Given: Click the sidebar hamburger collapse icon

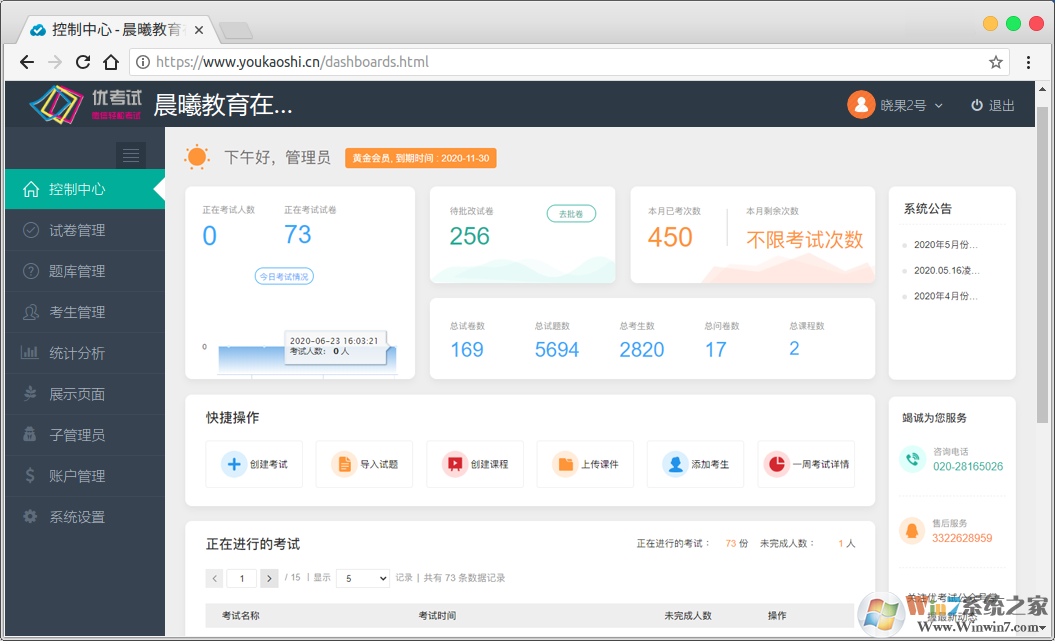Looking at the screenshot, I should (x=131, y=155).
